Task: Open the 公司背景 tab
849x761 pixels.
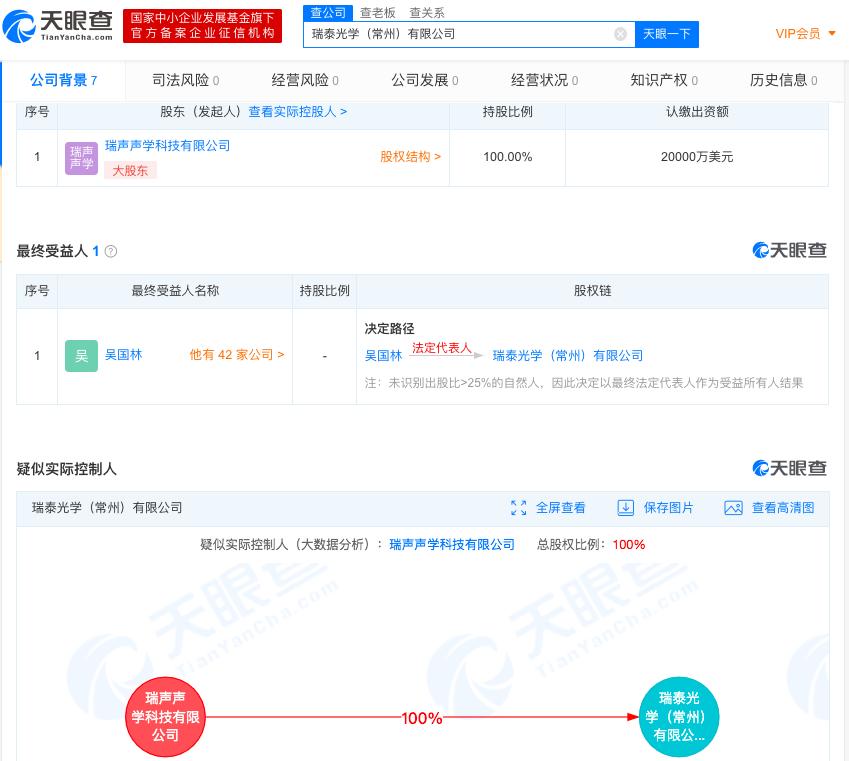Action: point(64,81)
